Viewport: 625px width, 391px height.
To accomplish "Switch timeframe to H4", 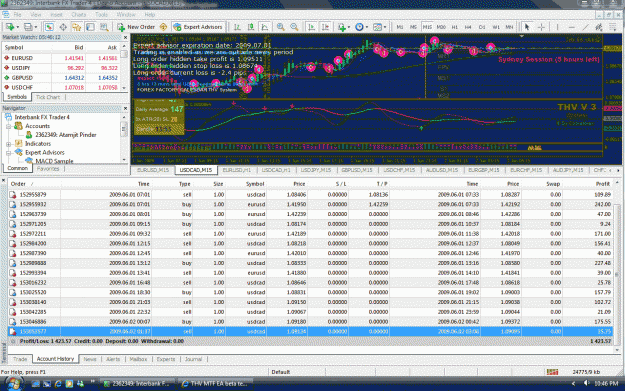I will click(x=468, y=27).
